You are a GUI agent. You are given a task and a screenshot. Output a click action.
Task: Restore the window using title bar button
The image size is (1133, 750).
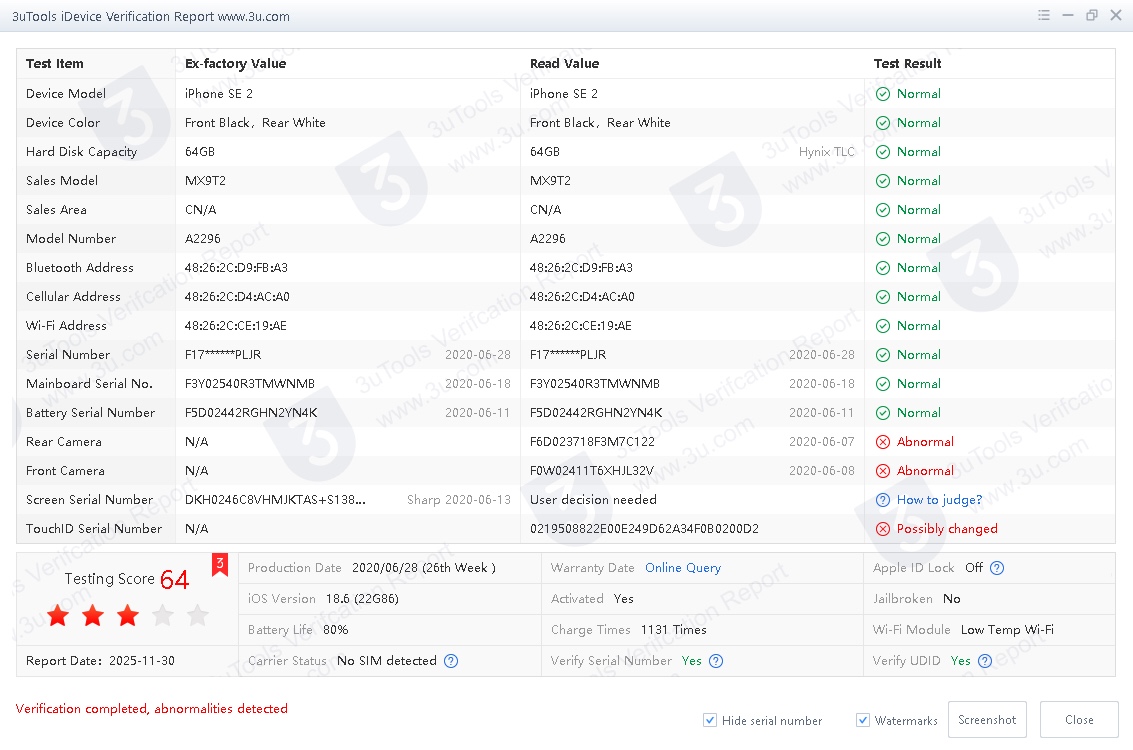(1091, 16)
